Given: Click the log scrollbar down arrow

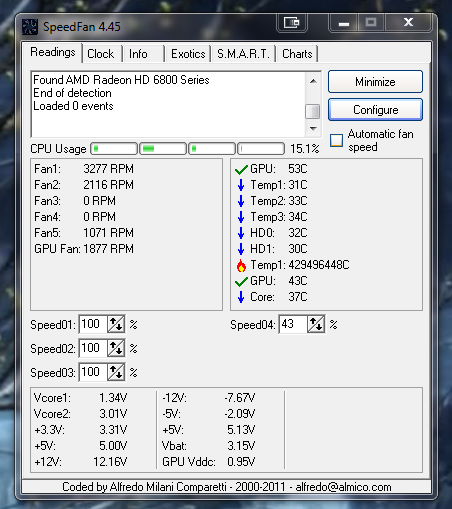Looking at the screenshot, I should [x=313, y=129].
